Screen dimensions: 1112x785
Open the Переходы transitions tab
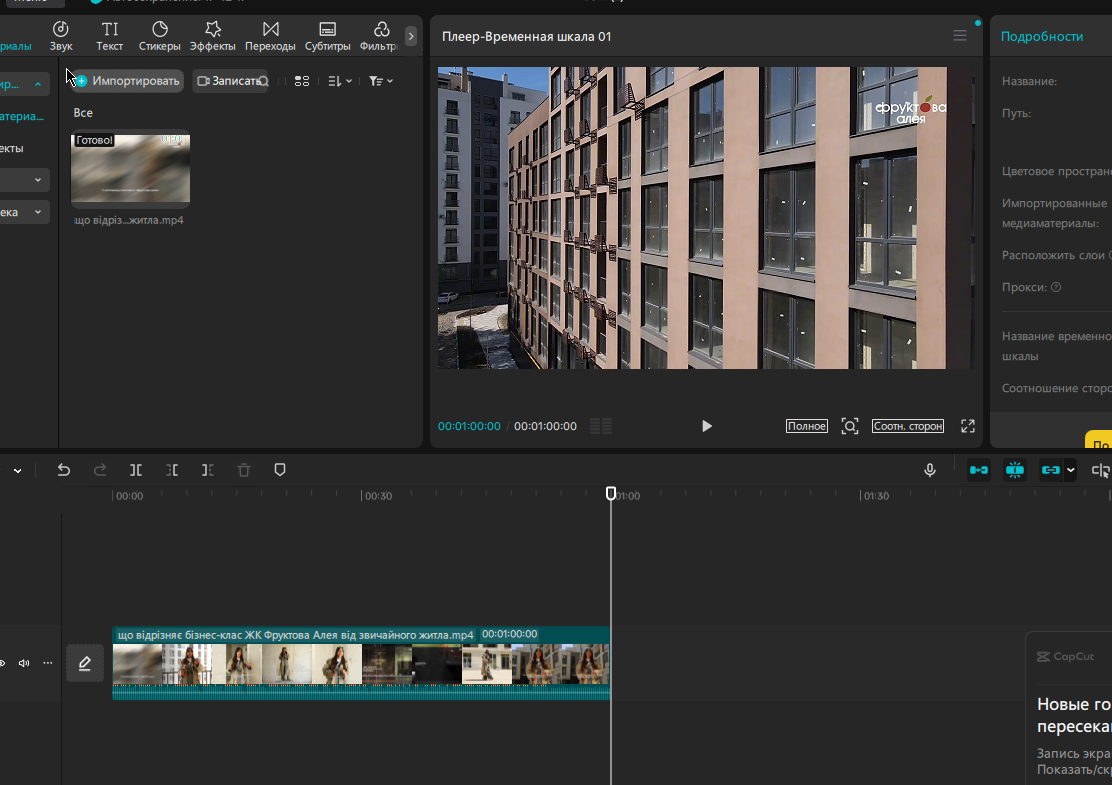(270, 36)
